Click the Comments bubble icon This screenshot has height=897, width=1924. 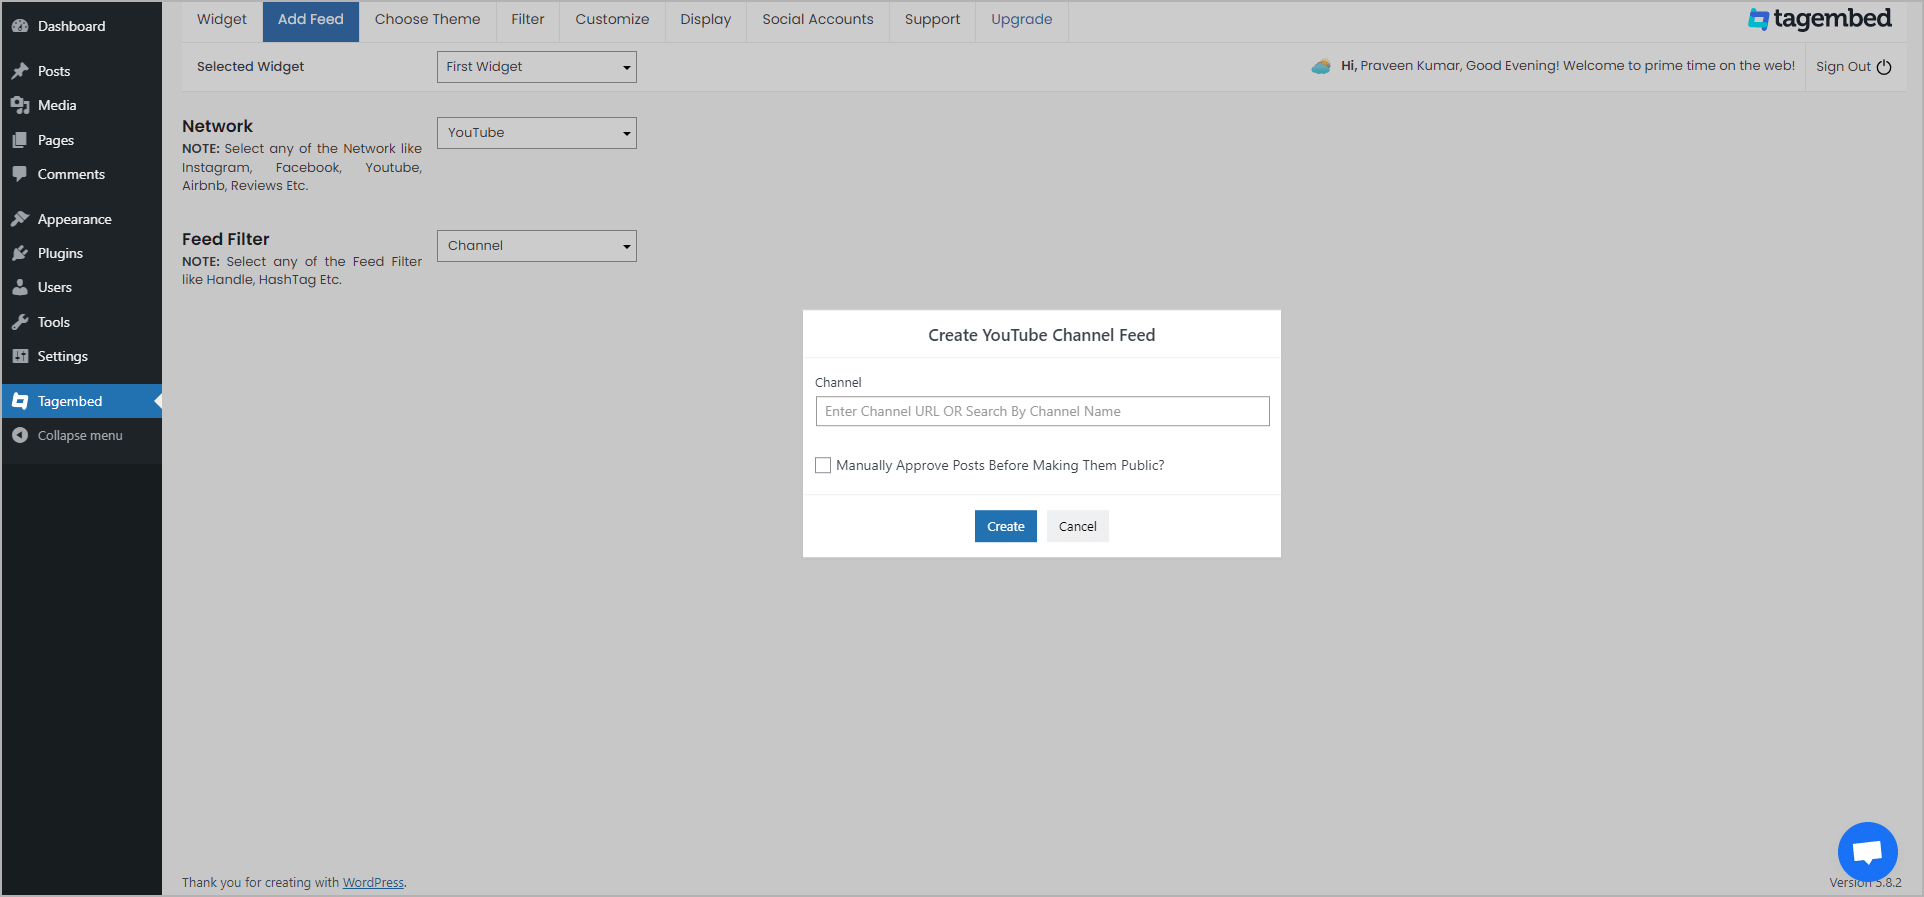pyautogui.click(x=20, y=174)
